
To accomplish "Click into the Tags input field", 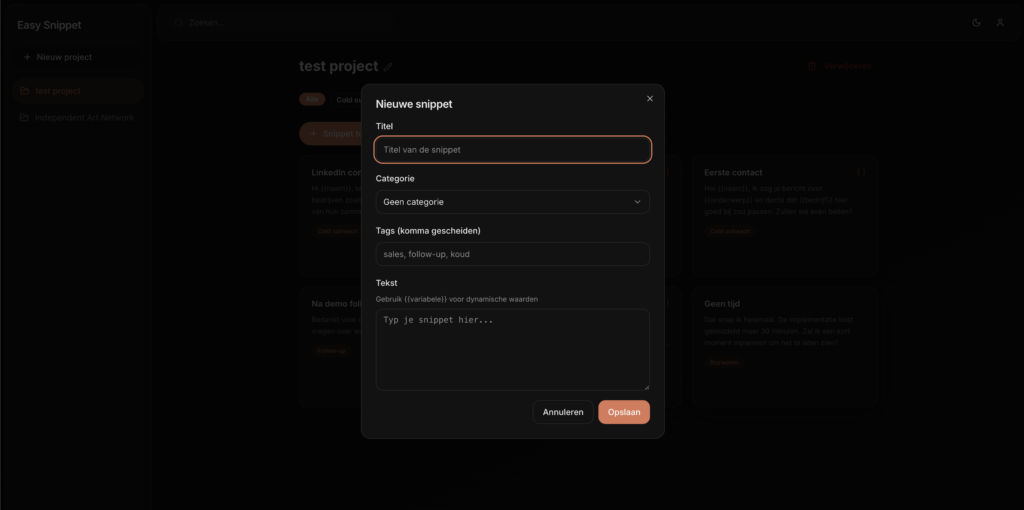I will (512, 254).
